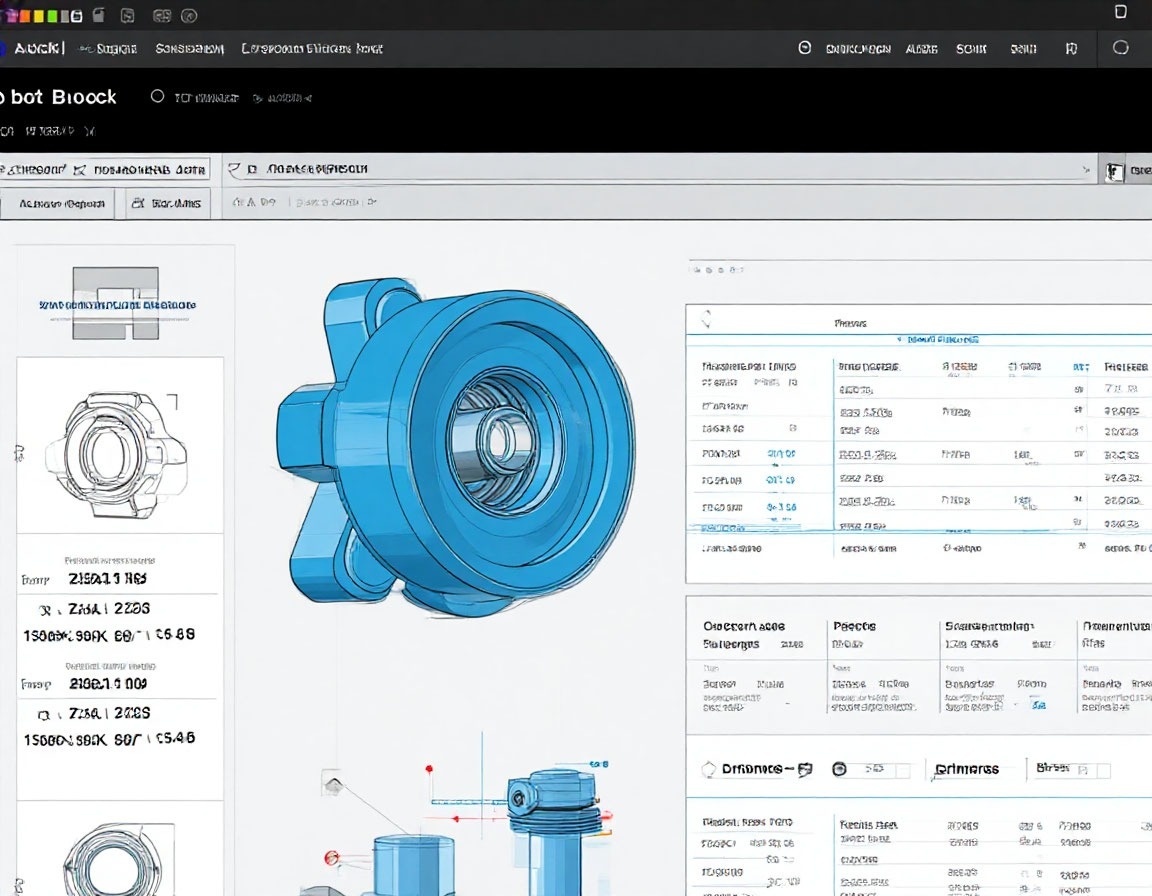Click the small blue link in the third column of the middle panel
The width and height of the screenshot is (1152, 896).
[1039, 705]
